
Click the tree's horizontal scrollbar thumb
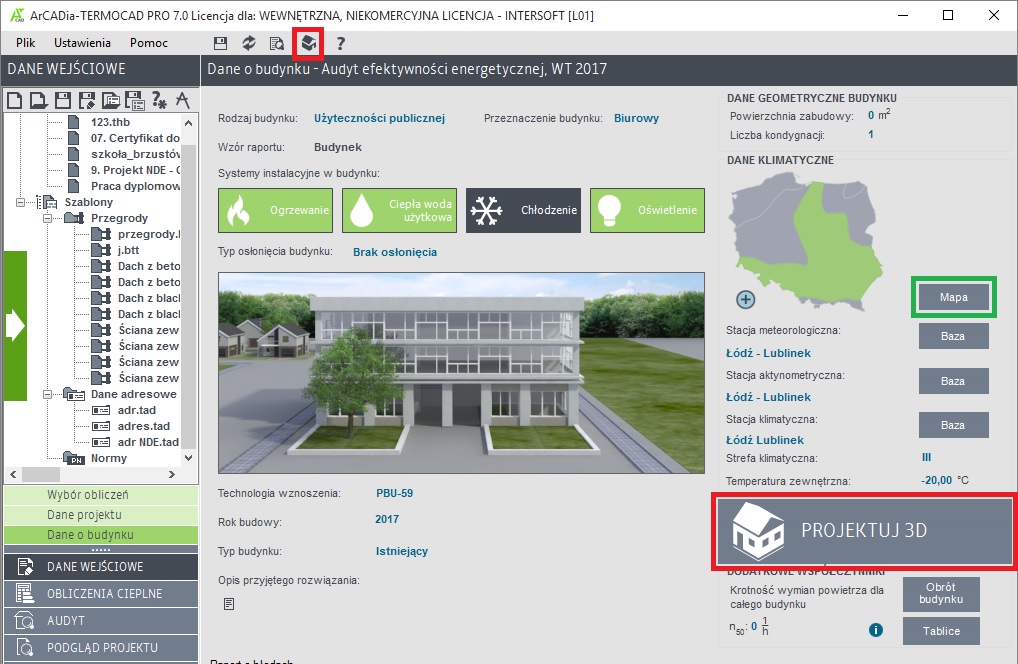40,474
